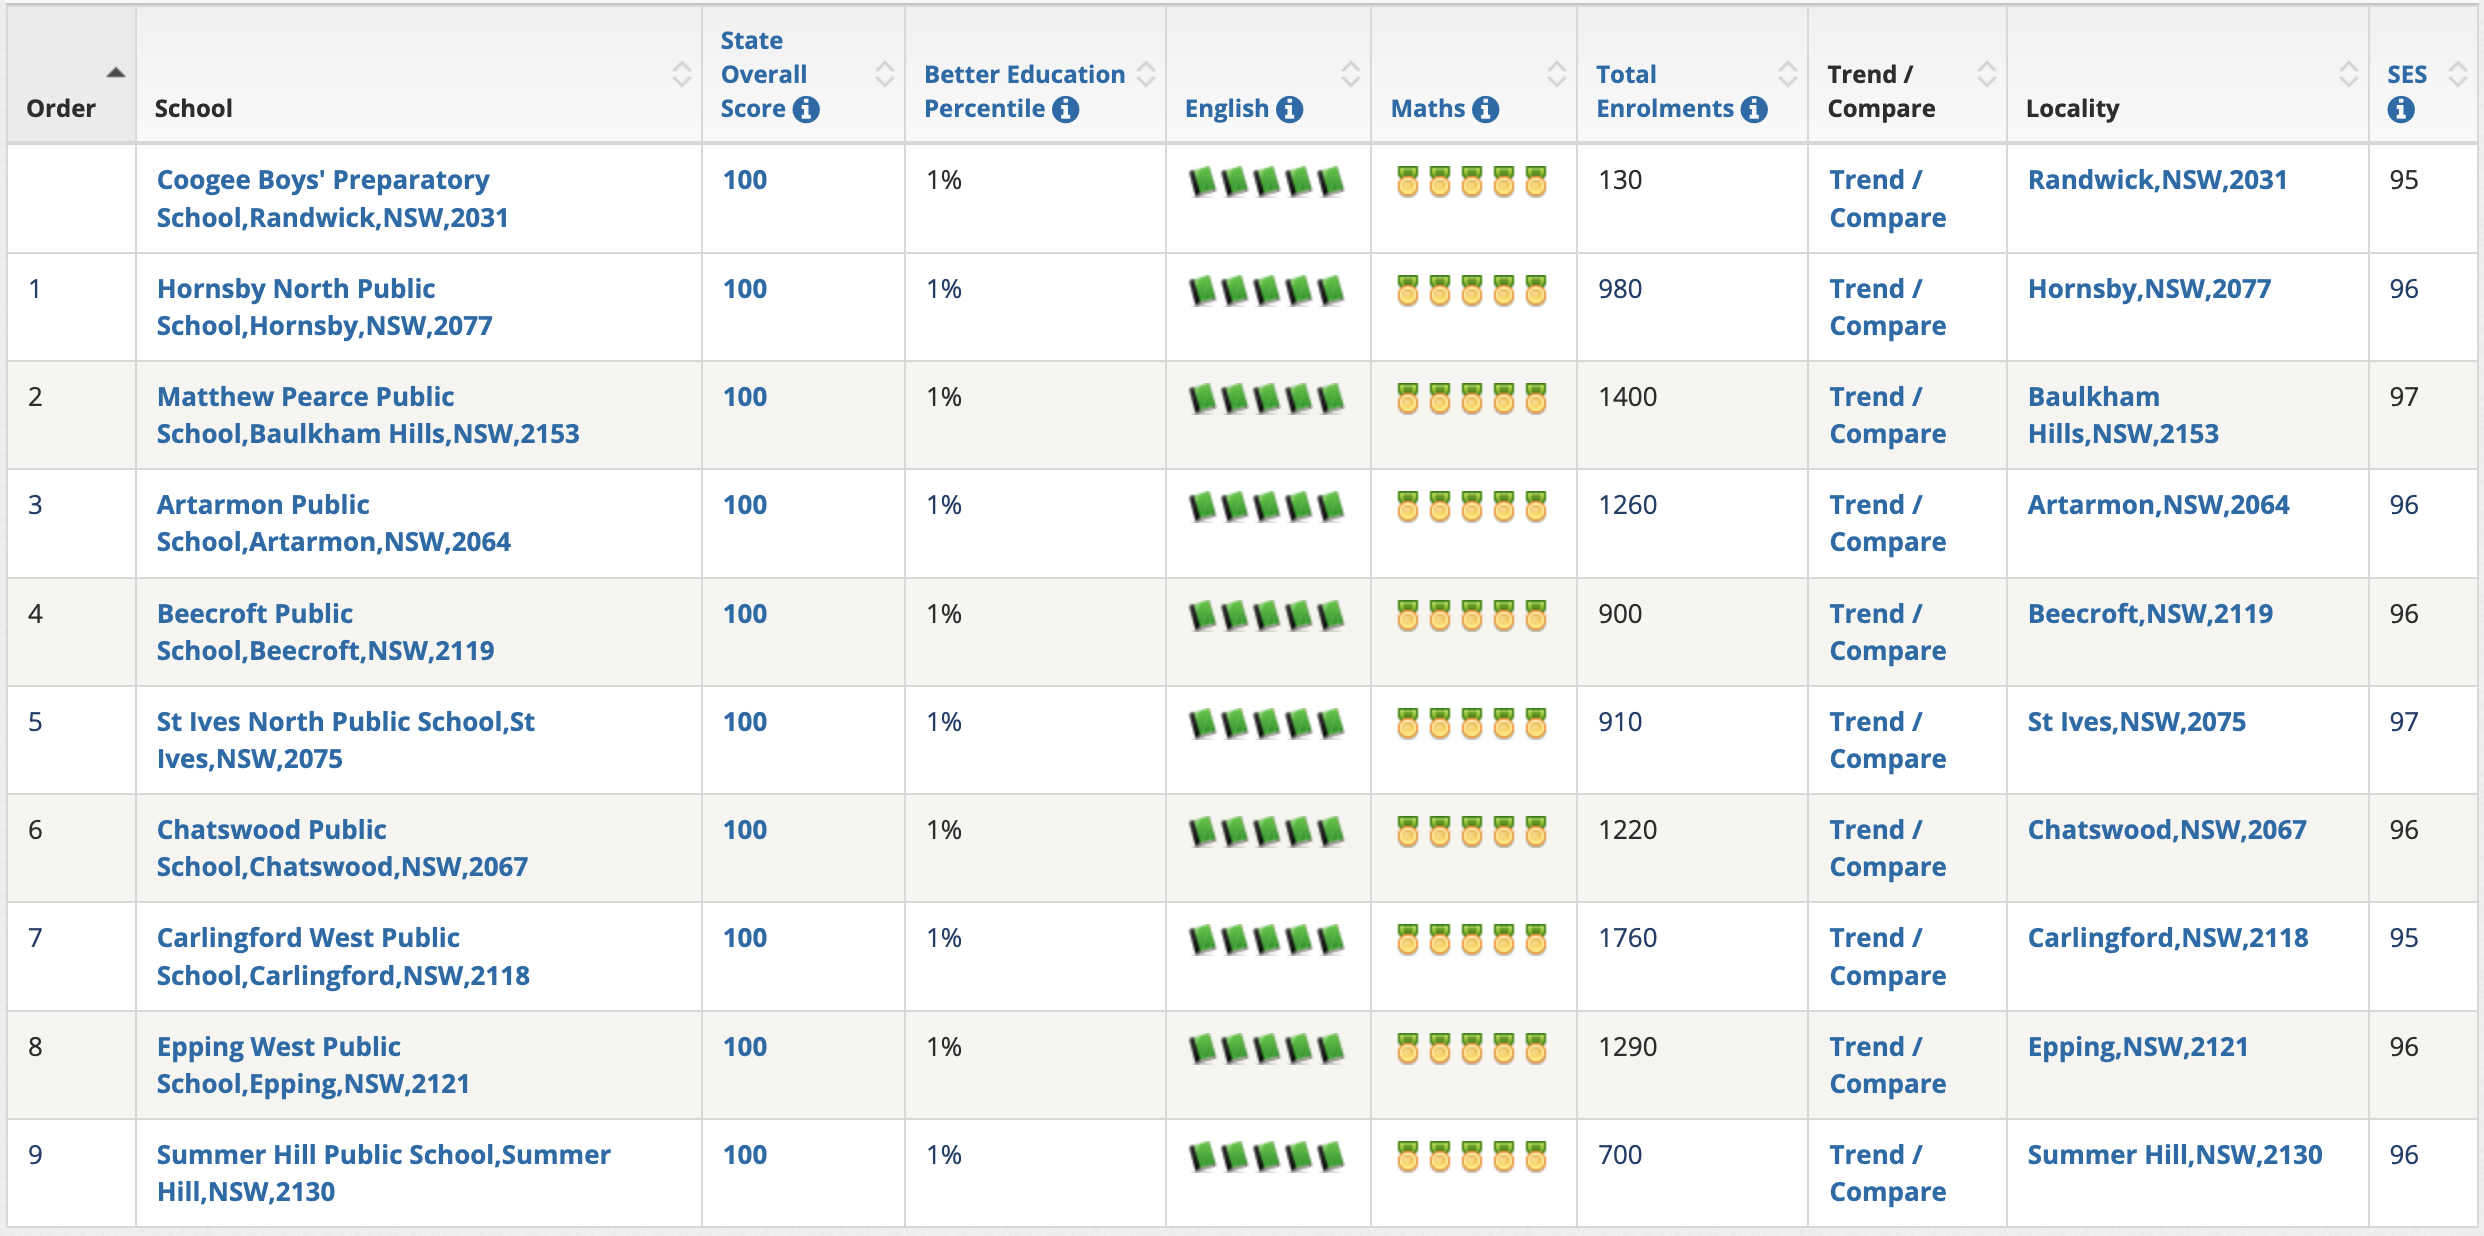Sort by the Order column arrow
The width and height of the screenshot is (2484, 1236).
(x=116, y=73)
